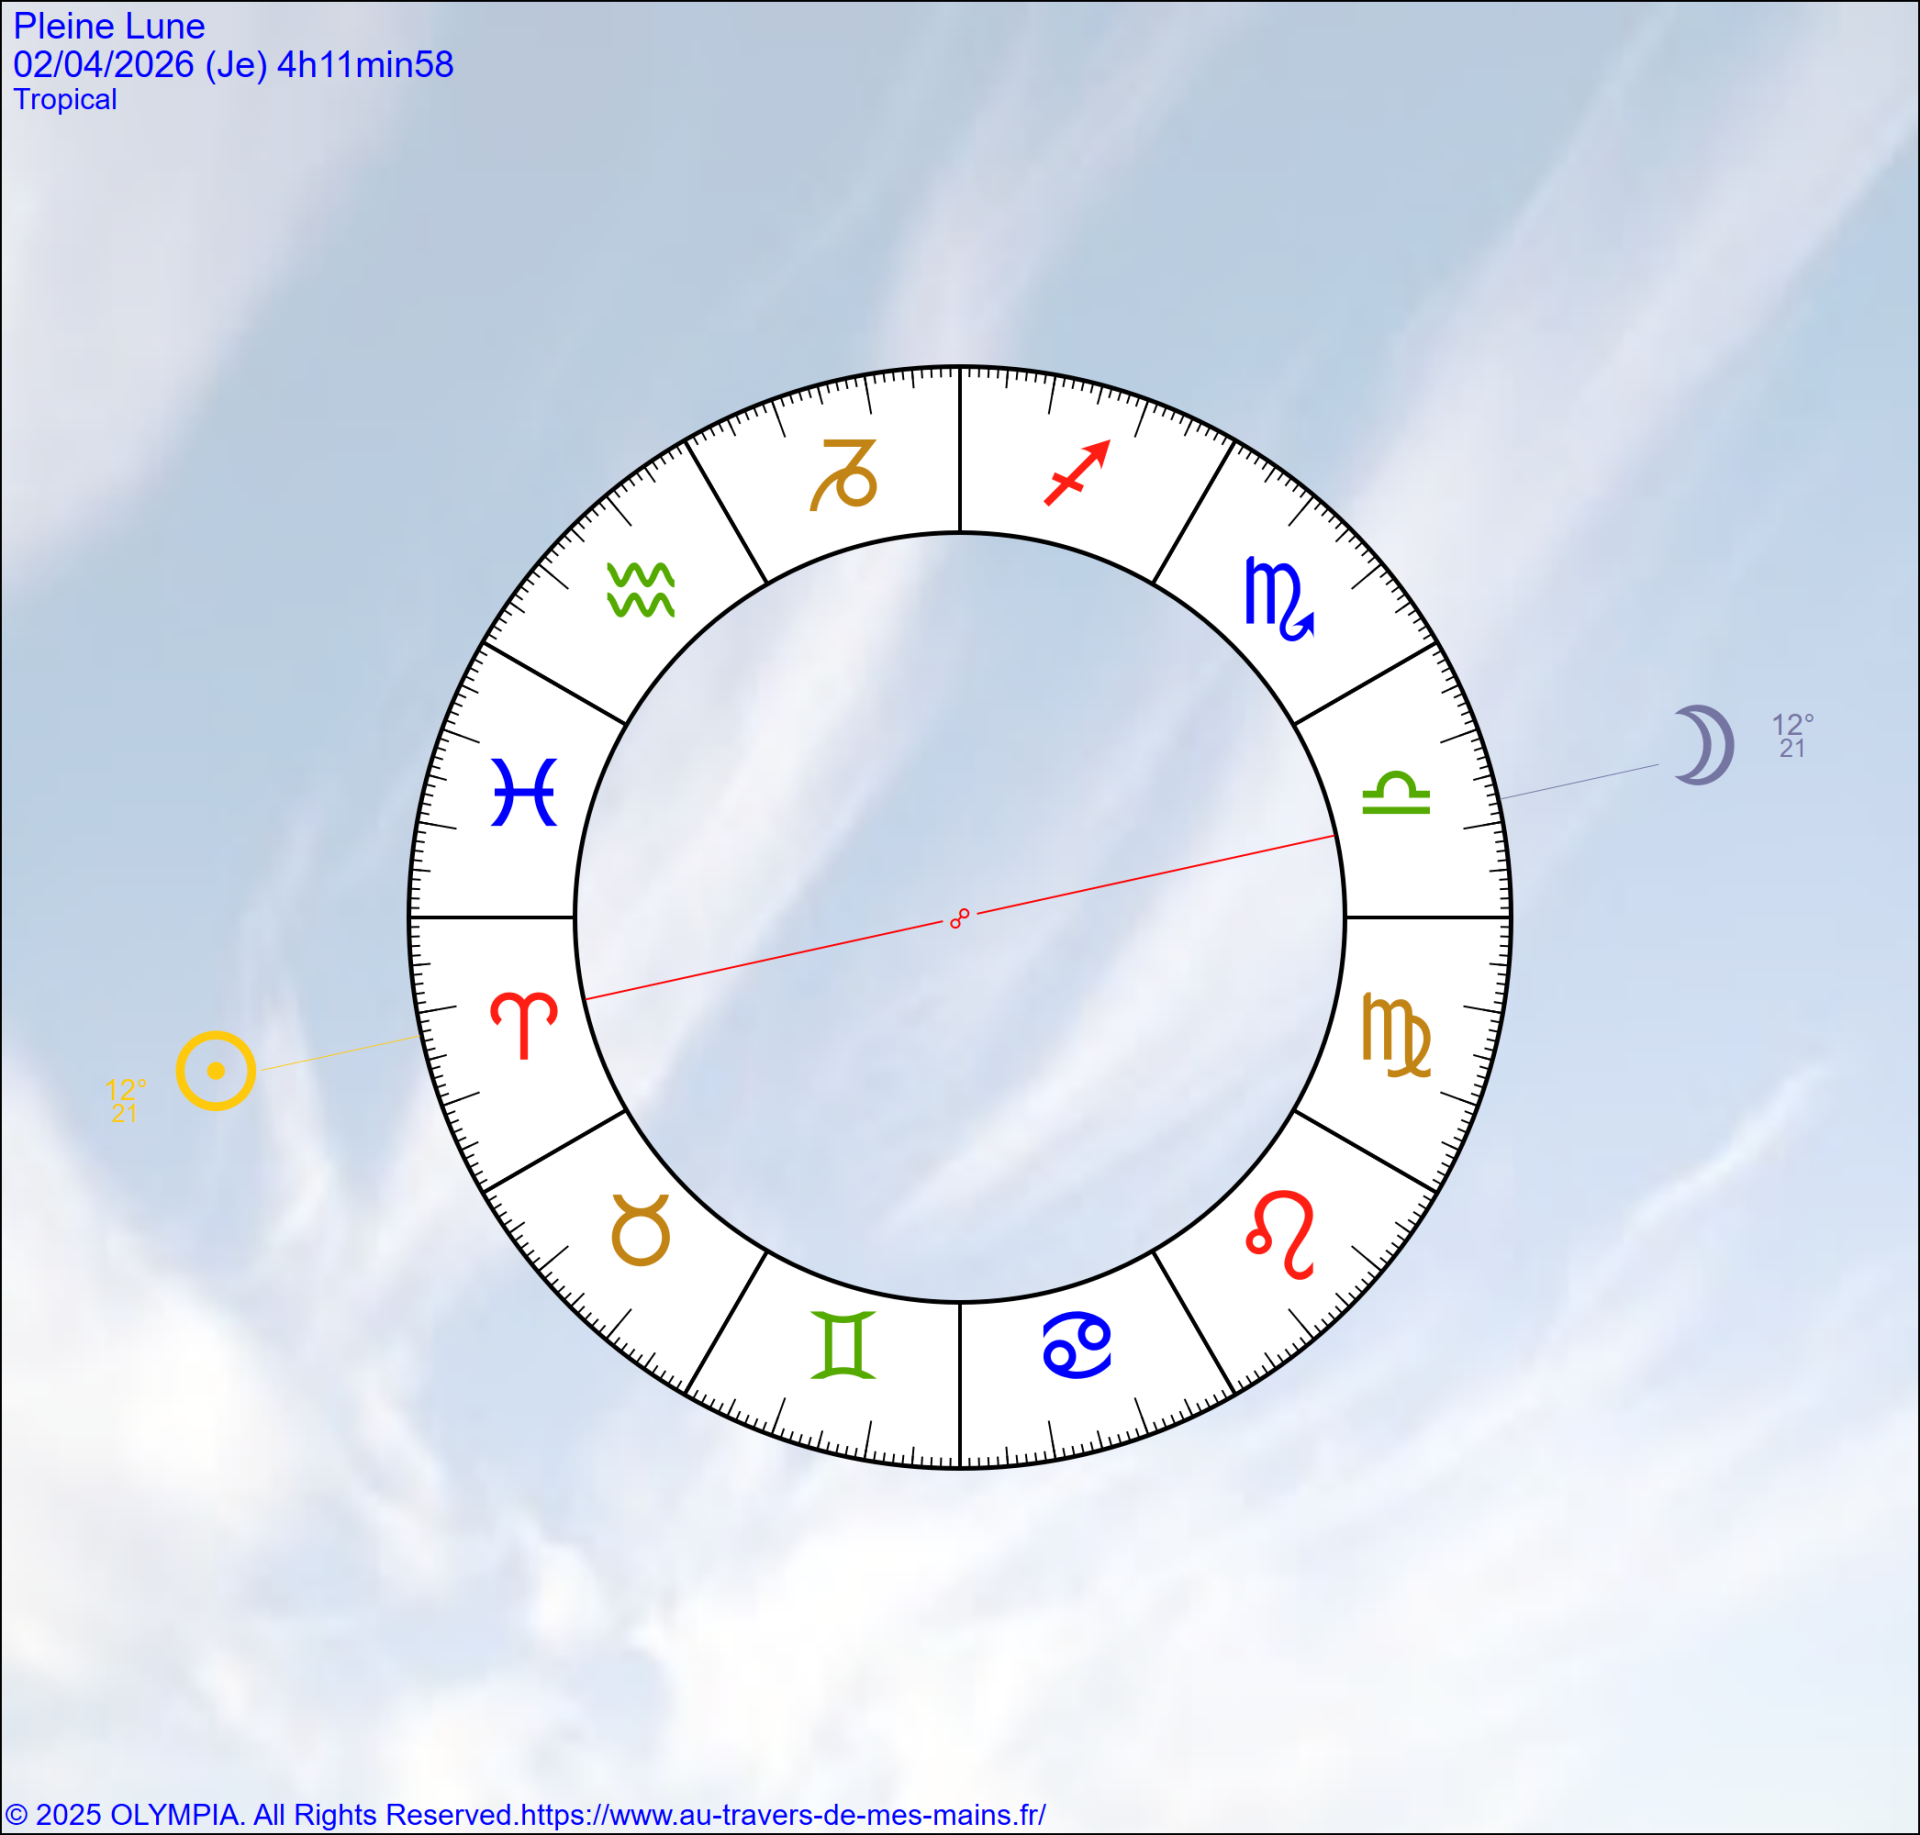The width and height of the screenshot is (1920, 1835).
Task: Click the green Aquarius waves symbol
Action: click(x=640, y=590)
